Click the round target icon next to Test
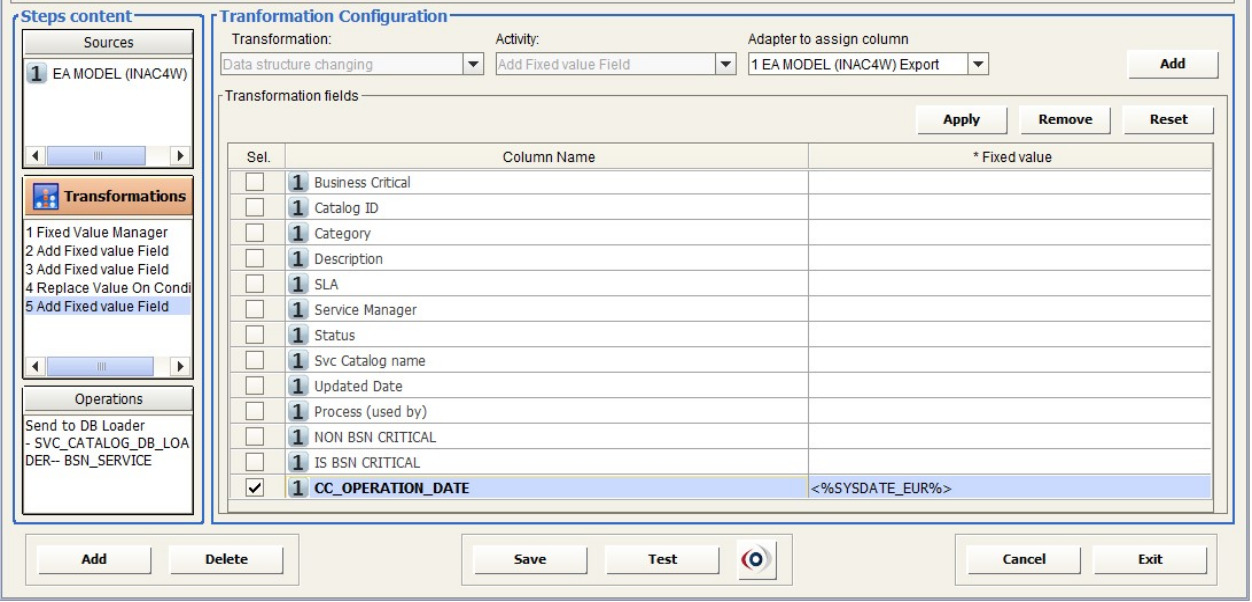This screenshot has height=602, width=1252. pyautogui.click(x=757, y=559)
